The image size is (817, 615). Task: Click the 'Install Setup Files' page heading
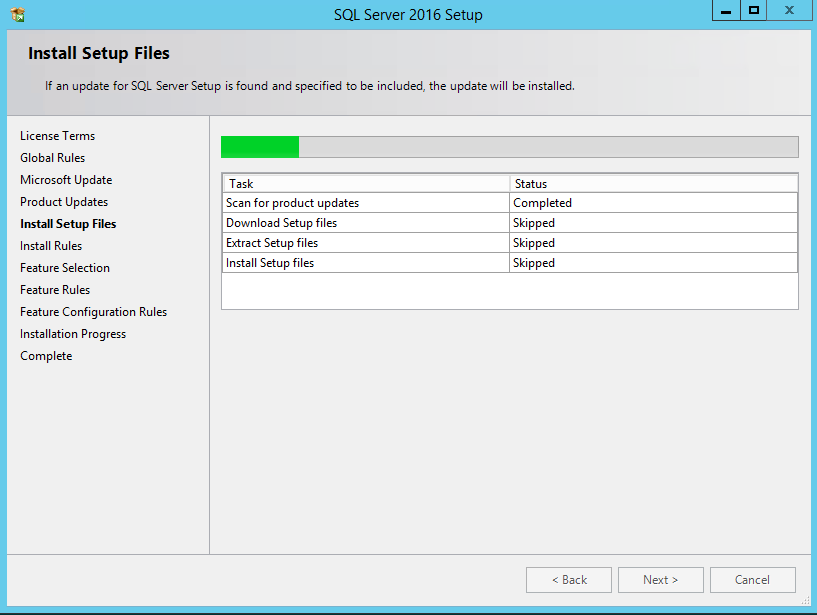pyautogui.click(x=99, y=53)
